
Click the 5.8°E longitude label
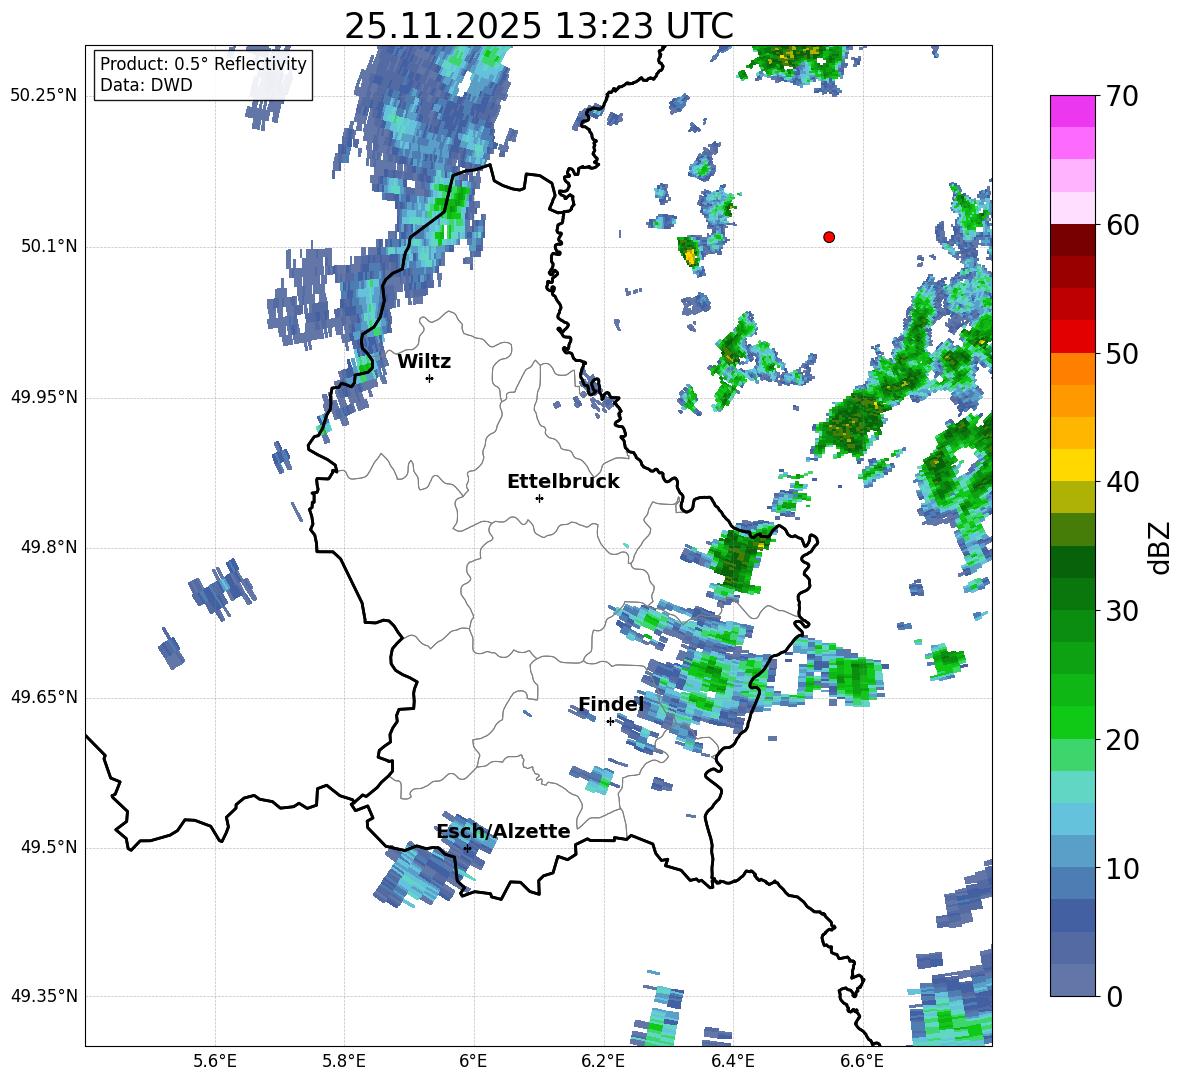[x=344, y=1061]
